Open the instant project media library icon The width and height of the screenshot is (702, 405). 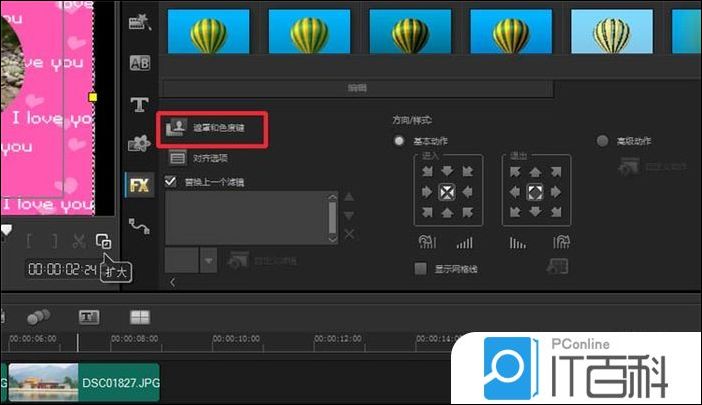click(140, 22)
